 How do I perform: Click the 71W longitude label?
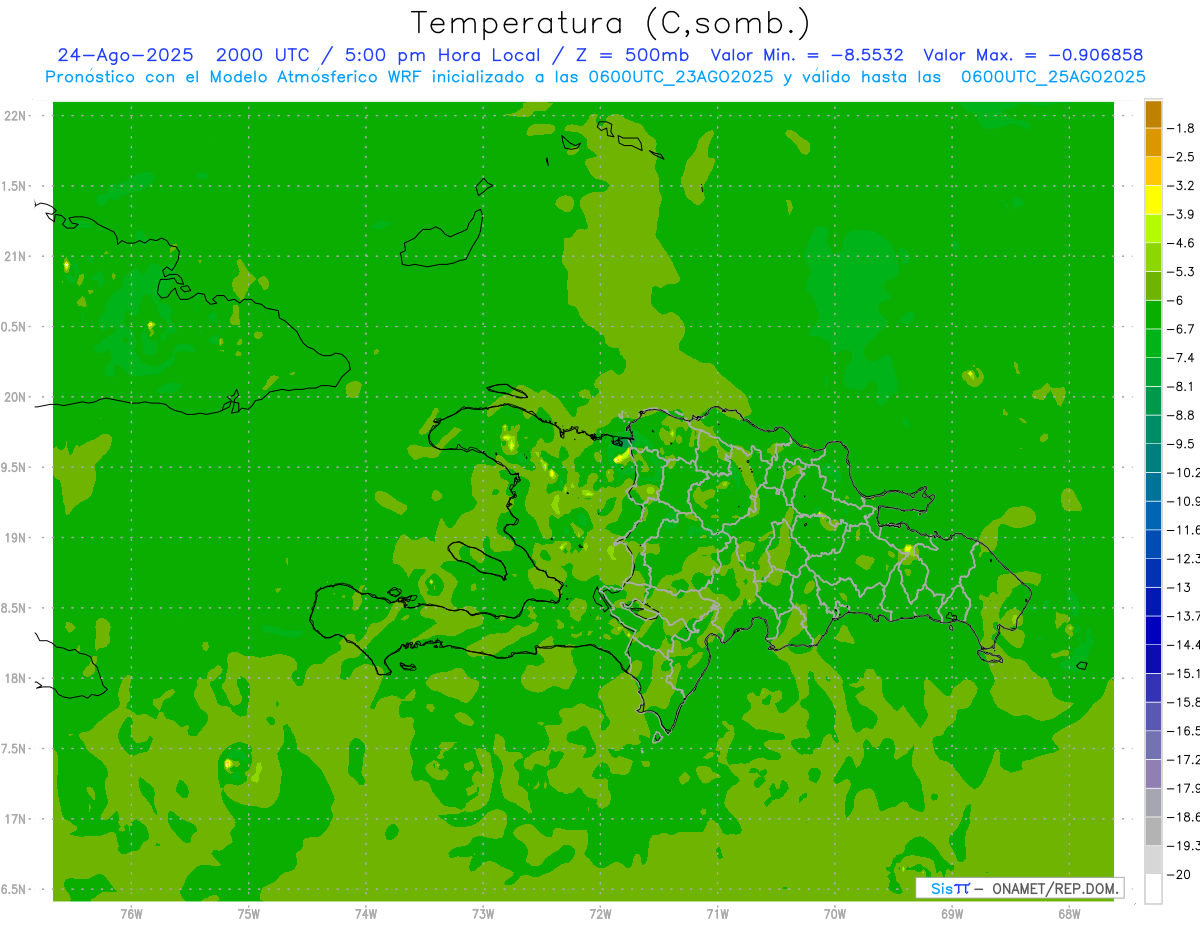[717, 914]
